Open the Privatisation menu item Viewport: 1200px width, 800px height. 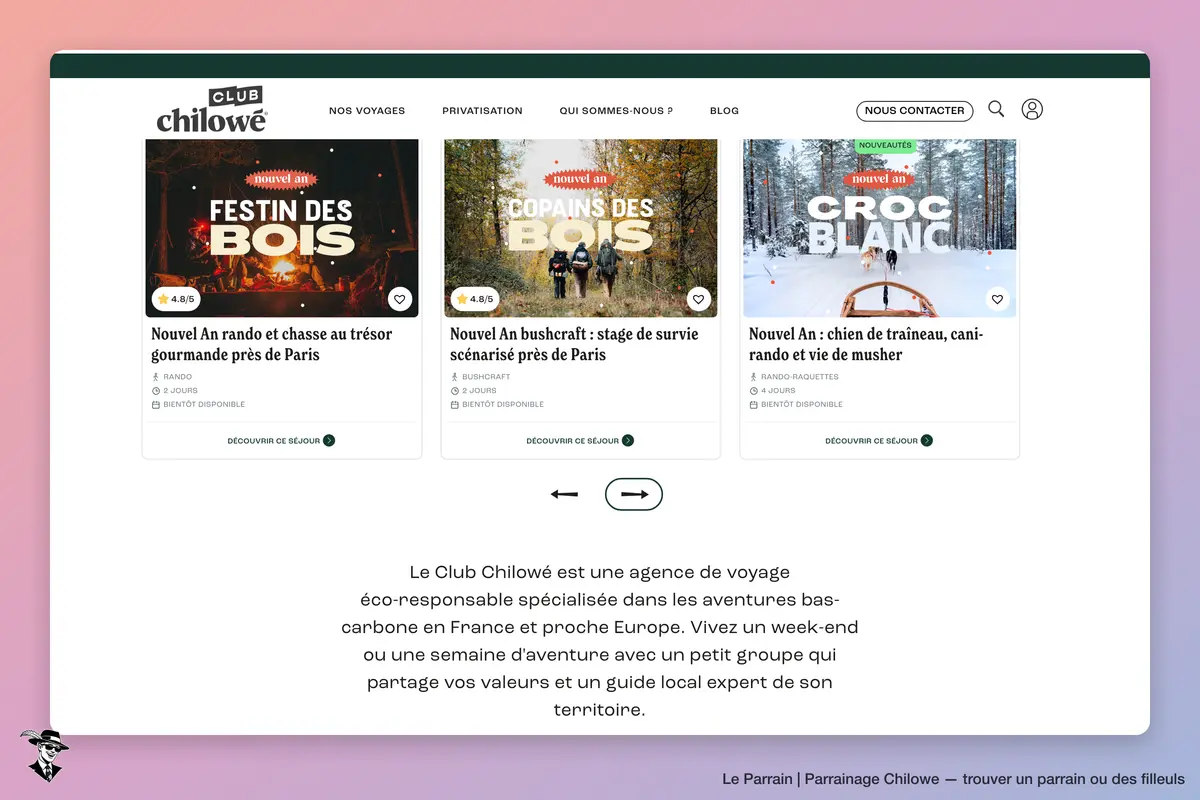click(482, 111)
